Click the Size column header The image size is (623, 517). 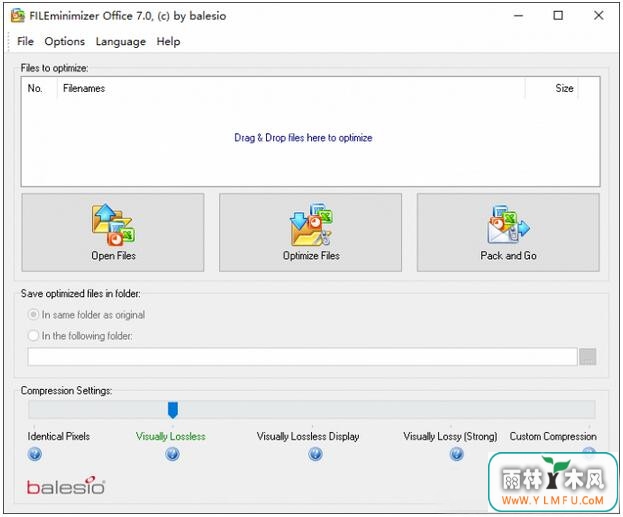click(x=552, y=88)
